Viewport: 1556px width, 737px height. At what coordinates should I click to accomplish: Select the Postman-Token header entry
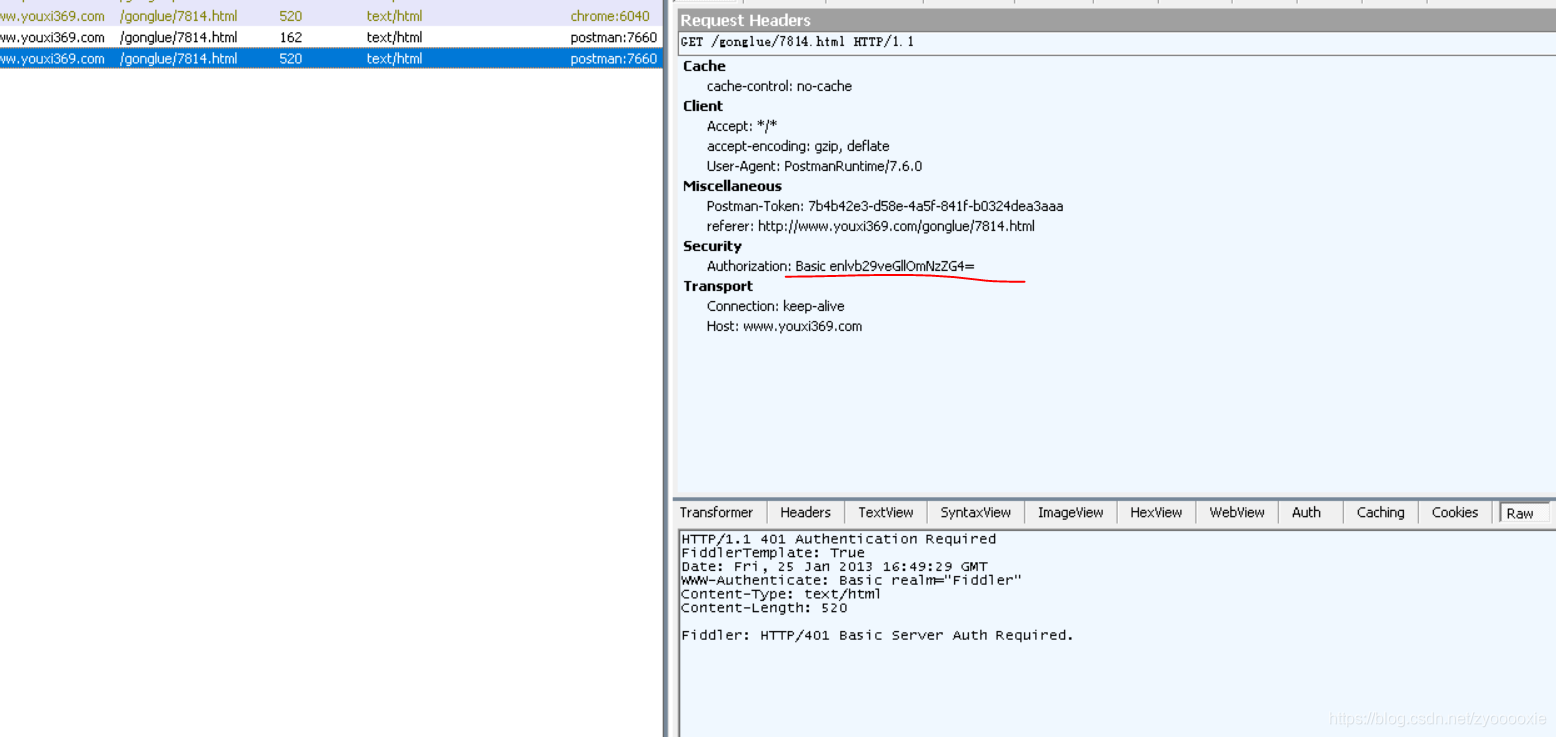click(885, 206)
